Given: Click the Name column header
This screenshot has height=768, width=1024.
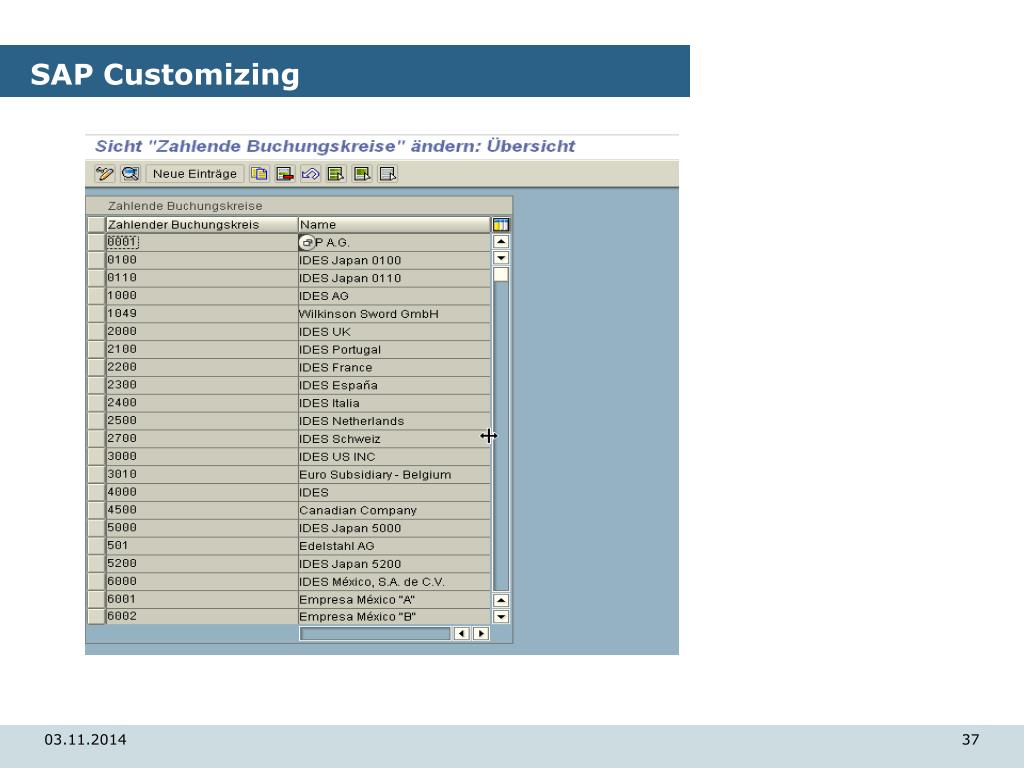Looking at the screenshot, I should [394, 225].
